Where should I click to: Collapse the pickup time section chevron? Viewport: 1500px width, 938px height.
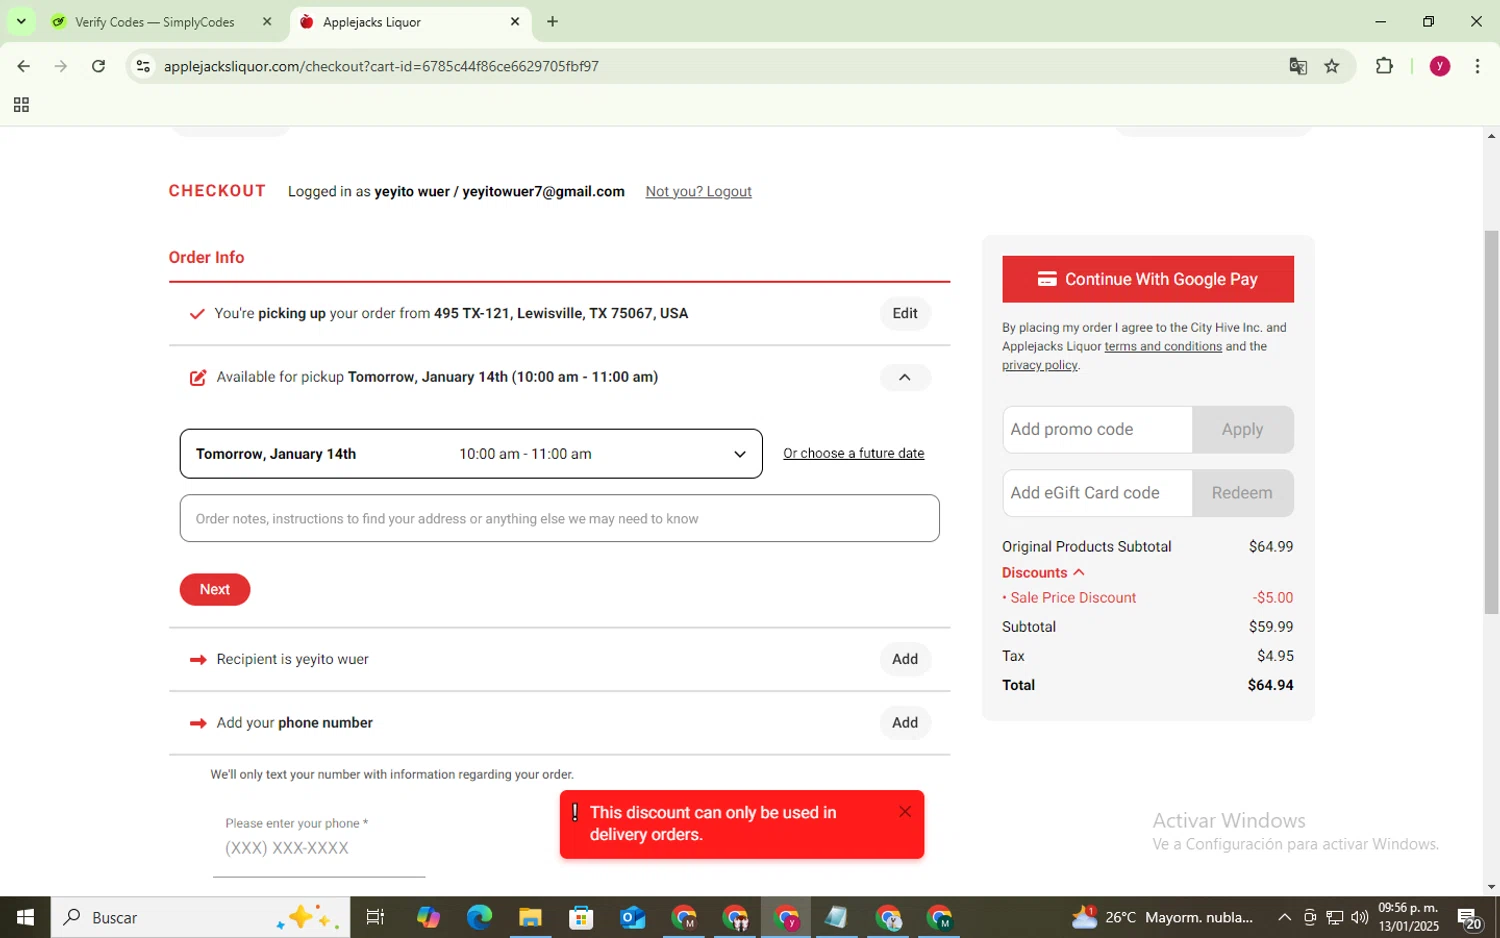point(905,377)
